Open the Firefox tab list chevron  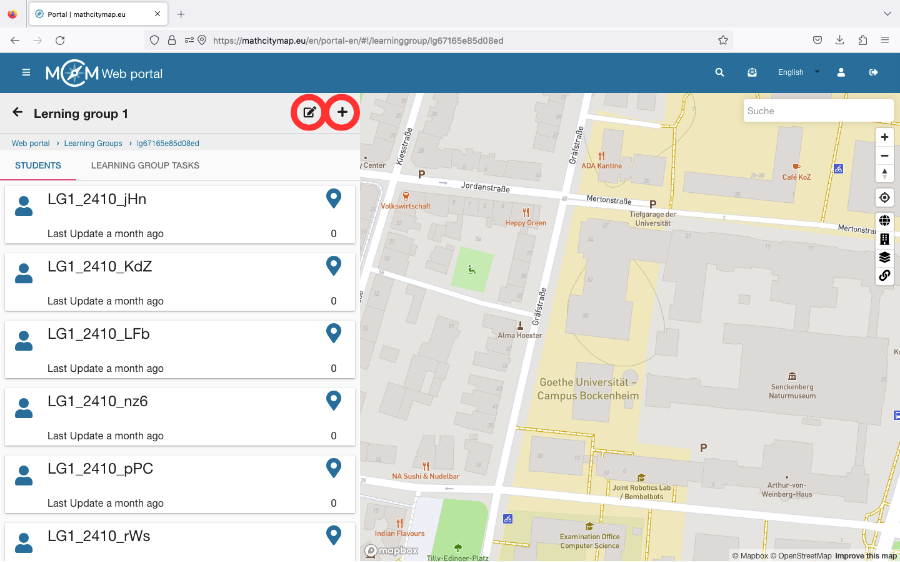click(x=886, y=14)
